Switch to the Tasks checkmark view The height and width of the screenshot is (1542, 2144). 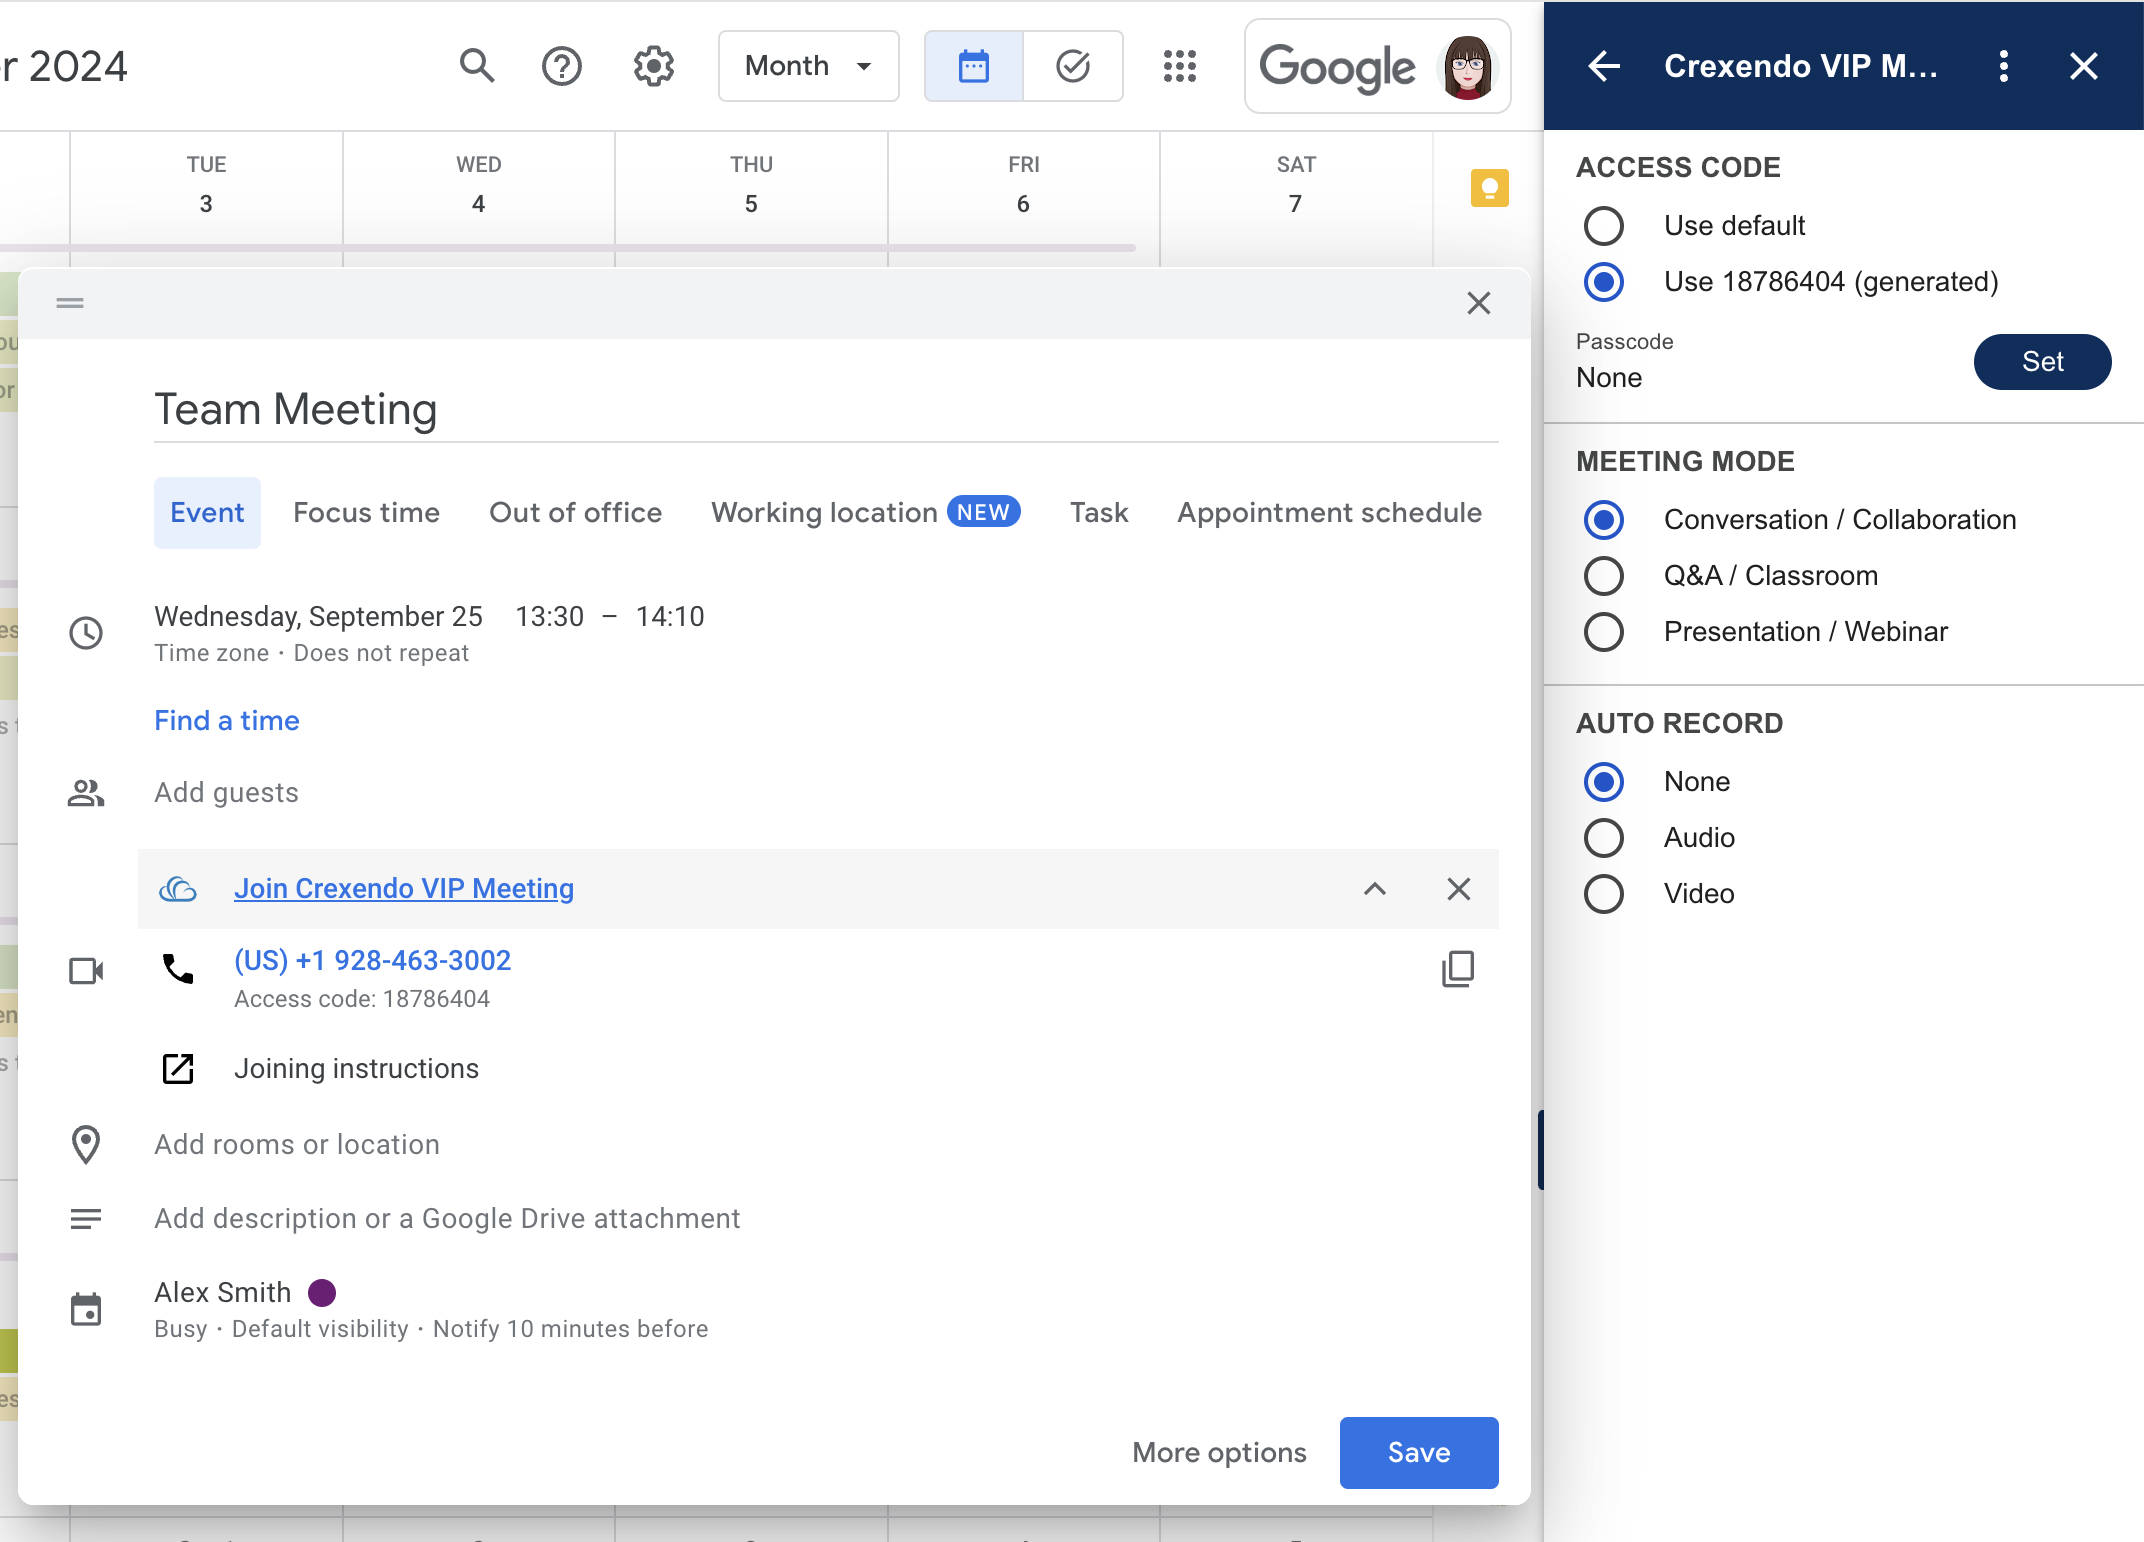(1072, 66)
